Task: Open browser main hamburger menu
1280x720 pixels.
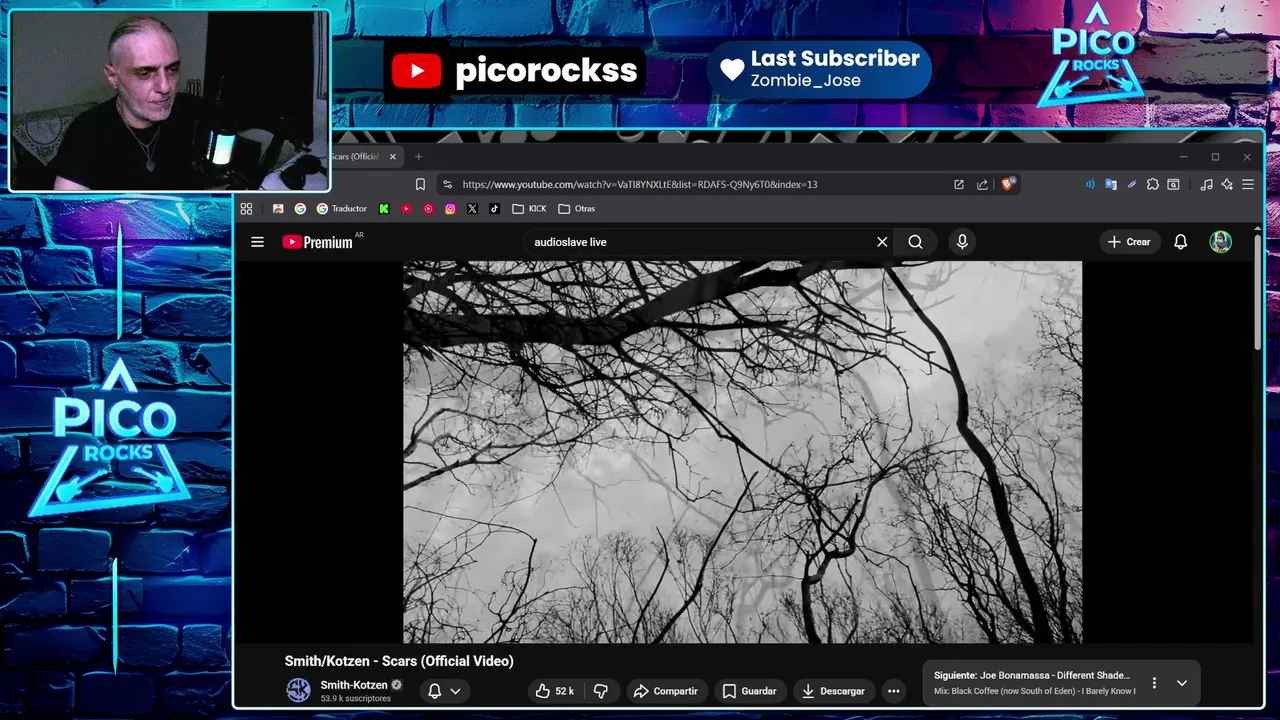Action: (1248, 184)
